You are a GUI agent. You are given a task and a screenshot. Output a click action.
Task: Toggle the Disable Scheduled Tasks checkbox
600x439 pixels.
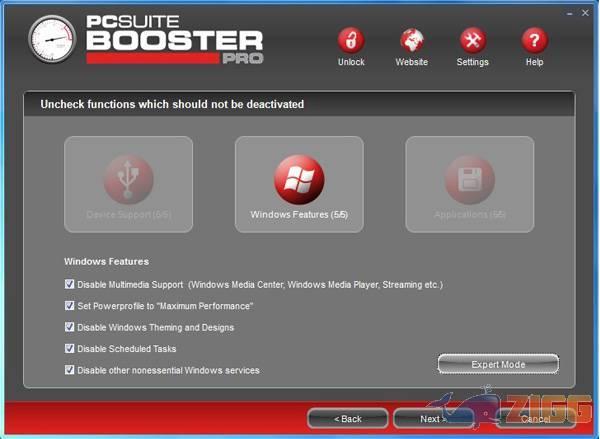click(x=70, y=349)
